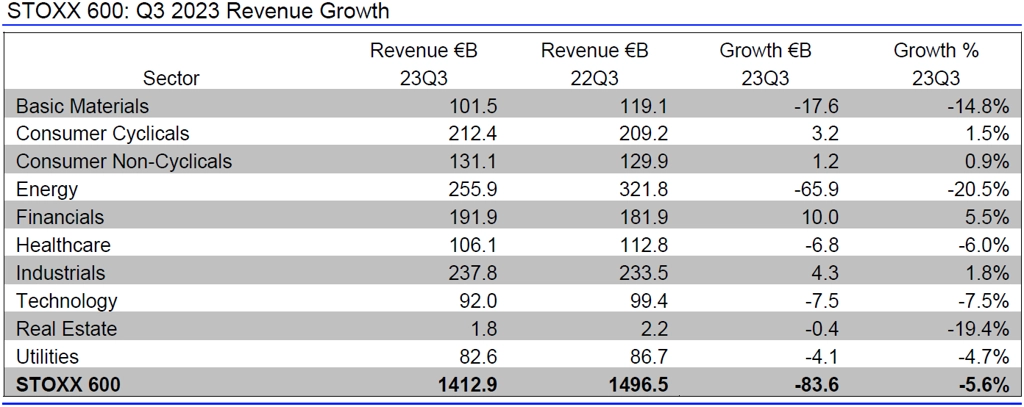
Task: Click Technology 22Q3 revenue 99.4
Action: pos(647,301)
